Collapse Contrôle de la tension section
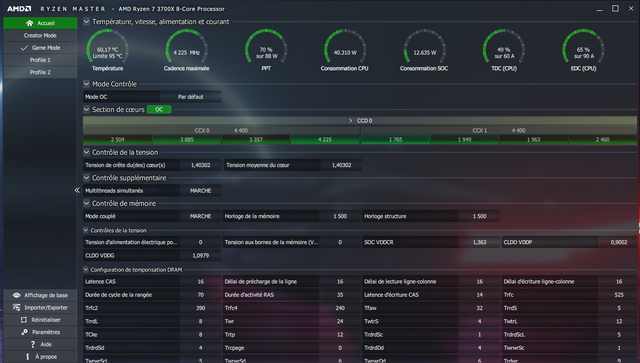 [86, 152]
